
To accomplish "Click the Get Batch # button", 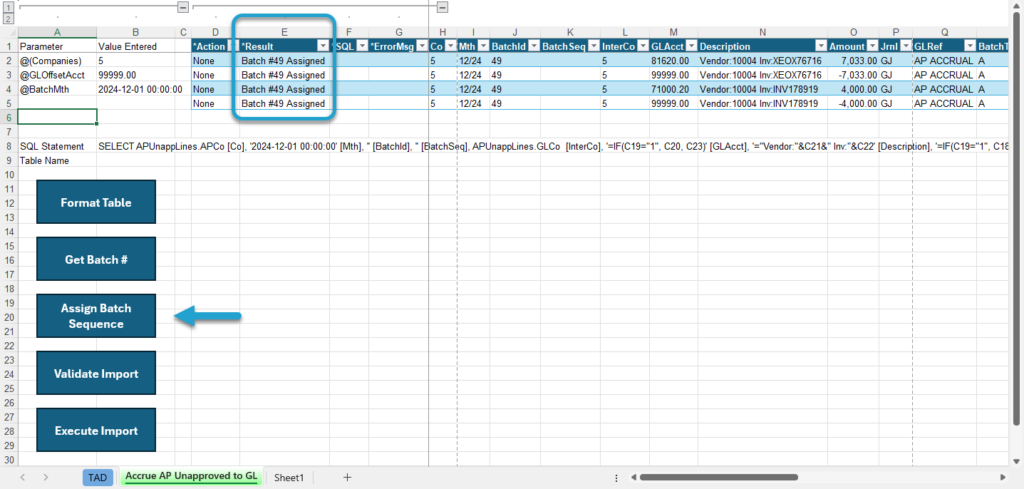I will (x=96, y=259).
